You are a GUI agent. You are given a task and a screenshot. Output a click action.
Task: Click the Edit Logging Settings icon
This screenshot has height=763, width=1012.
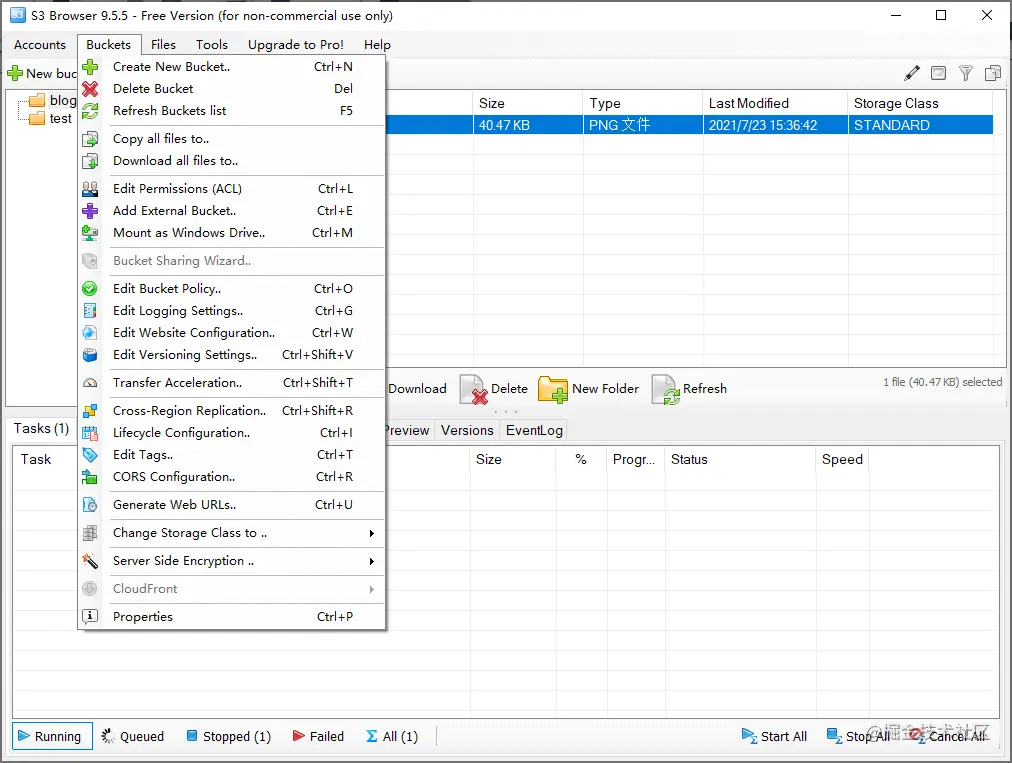(90, 310)
